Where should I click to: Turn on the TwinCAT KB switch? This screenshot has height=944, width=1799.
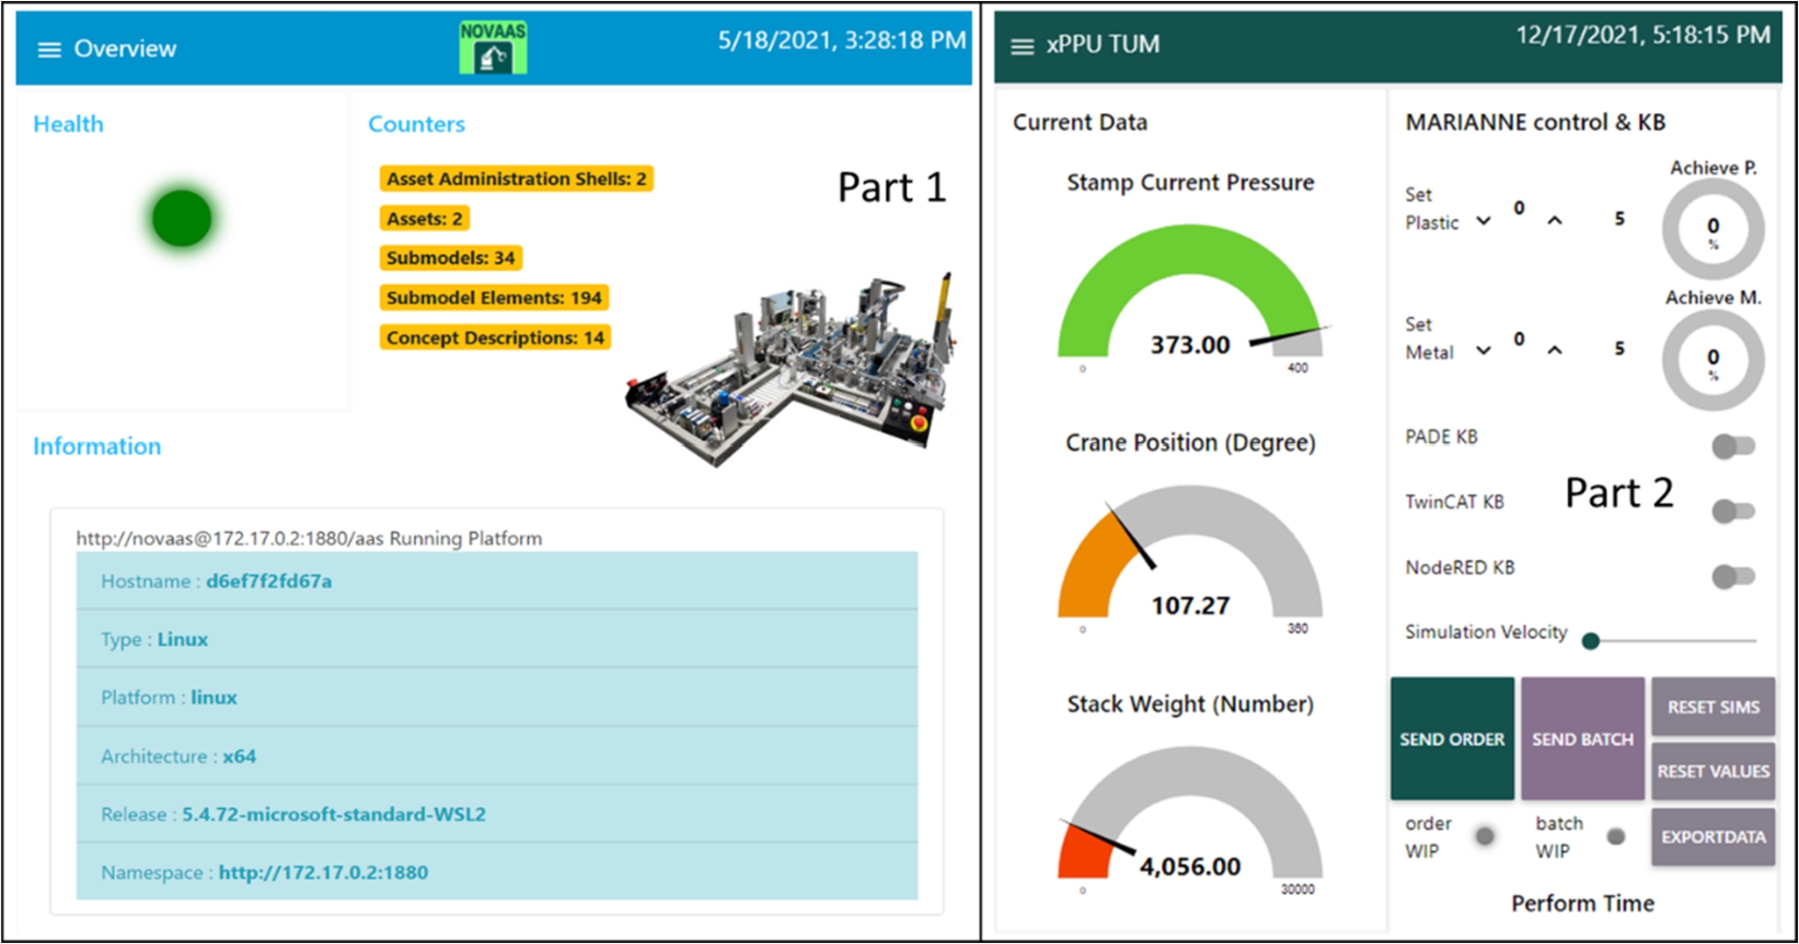(x=1731, y=509)
